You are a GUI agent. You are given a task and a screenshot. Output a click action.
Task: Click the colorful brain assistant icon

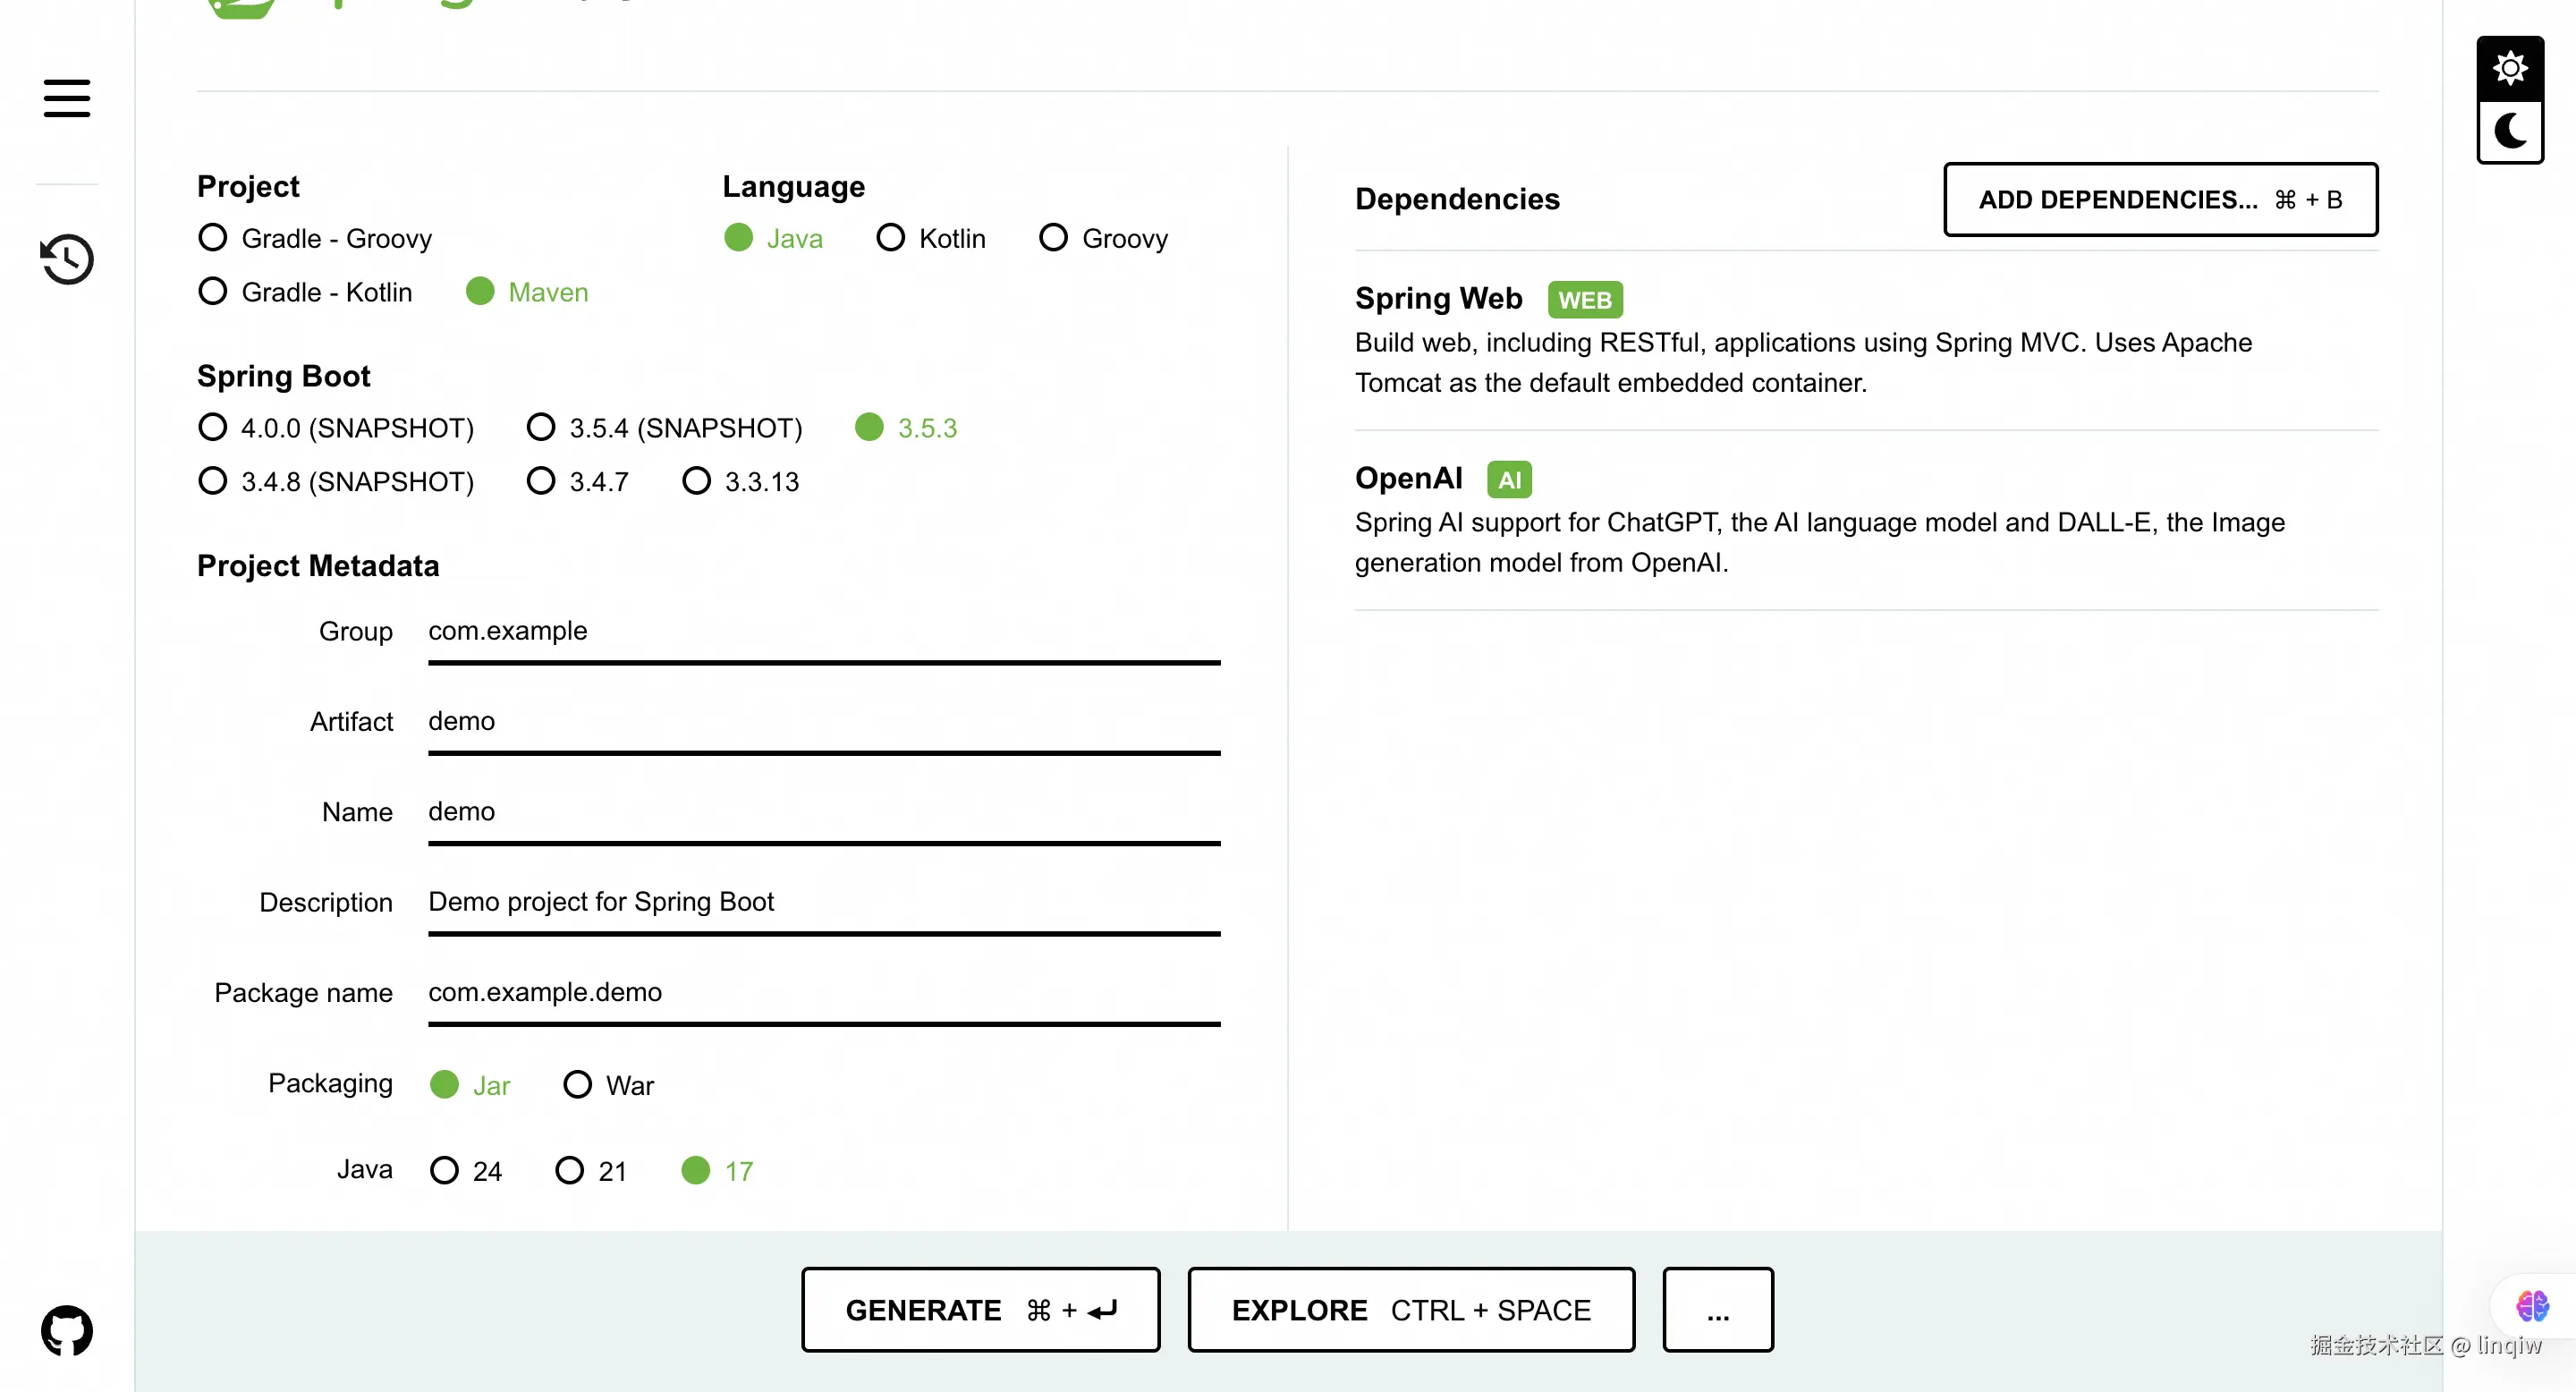(2532, 1305)
